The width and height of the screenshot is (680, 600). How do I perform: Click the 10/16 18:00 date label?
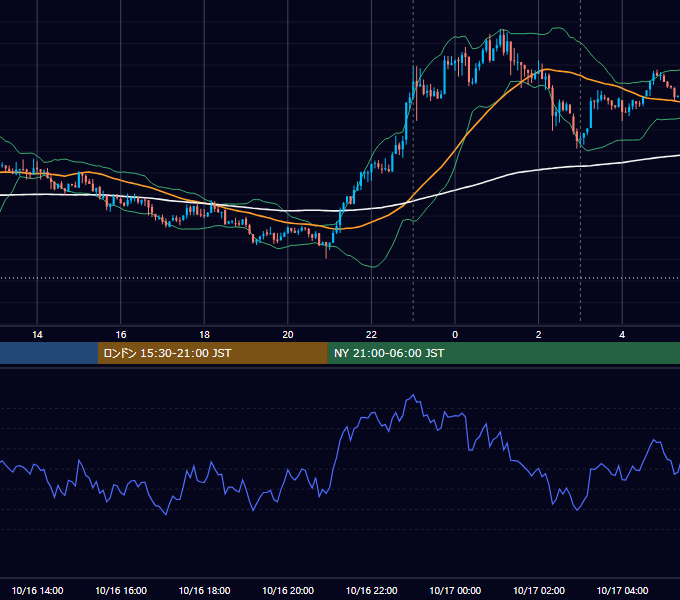204,590
